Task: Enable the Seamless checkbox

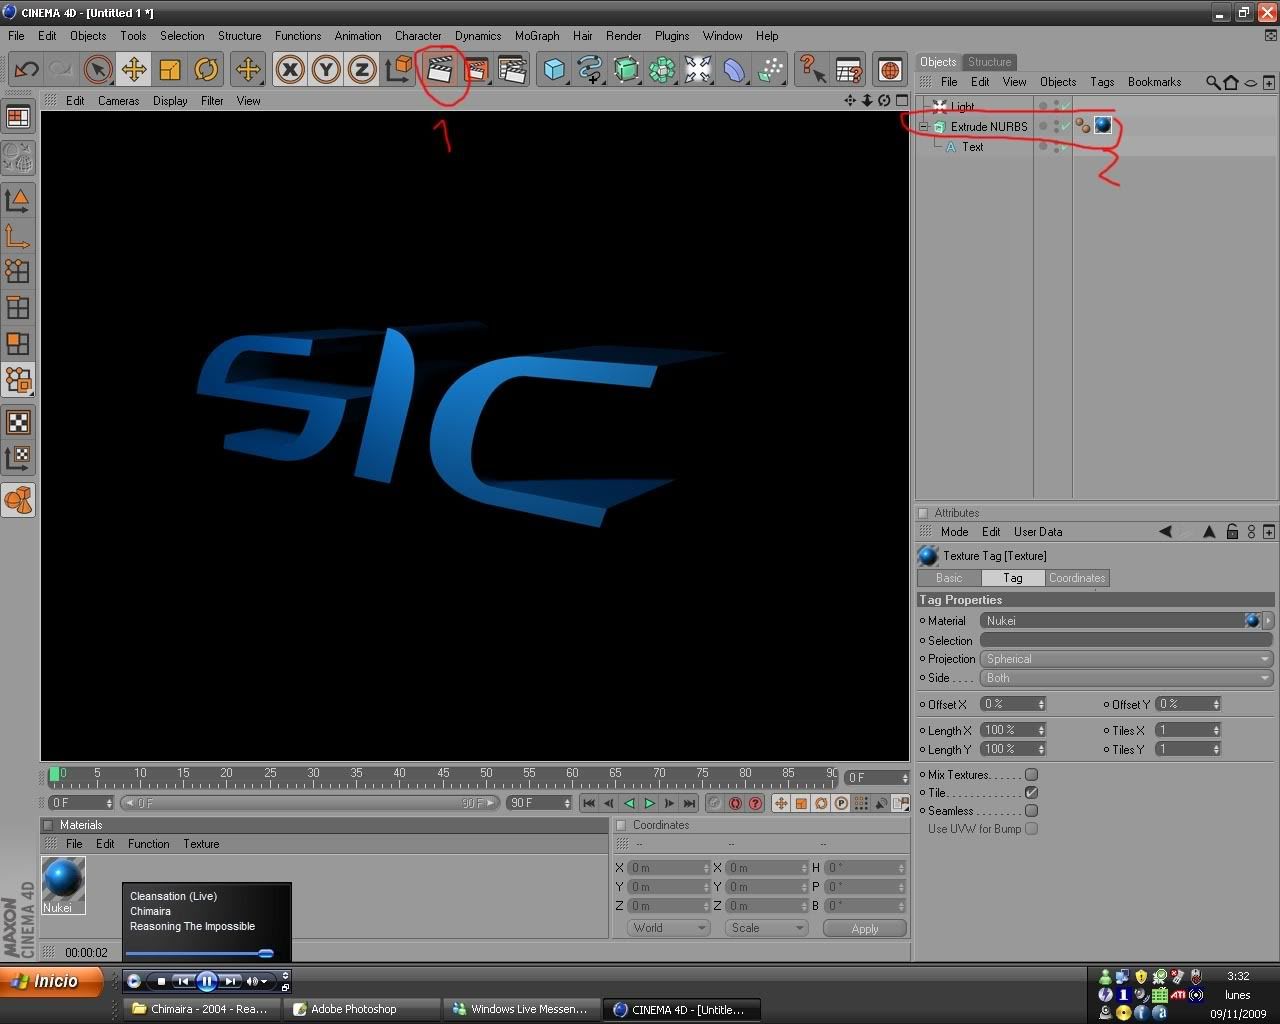Action: [1031, 810]
